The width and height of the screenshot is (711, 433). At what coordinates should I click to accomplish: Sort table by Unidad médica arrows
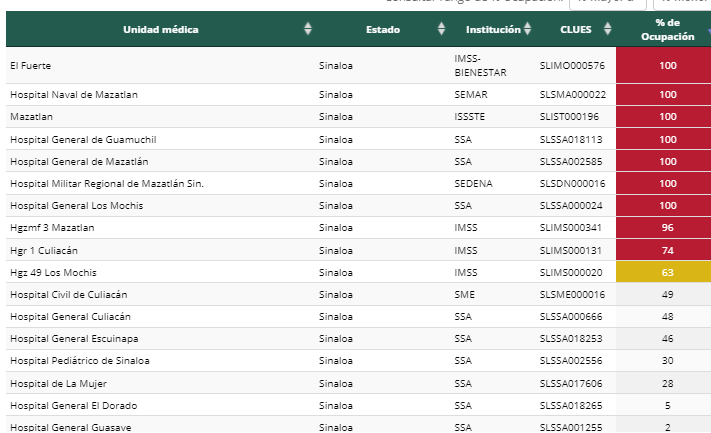point(308,29)
